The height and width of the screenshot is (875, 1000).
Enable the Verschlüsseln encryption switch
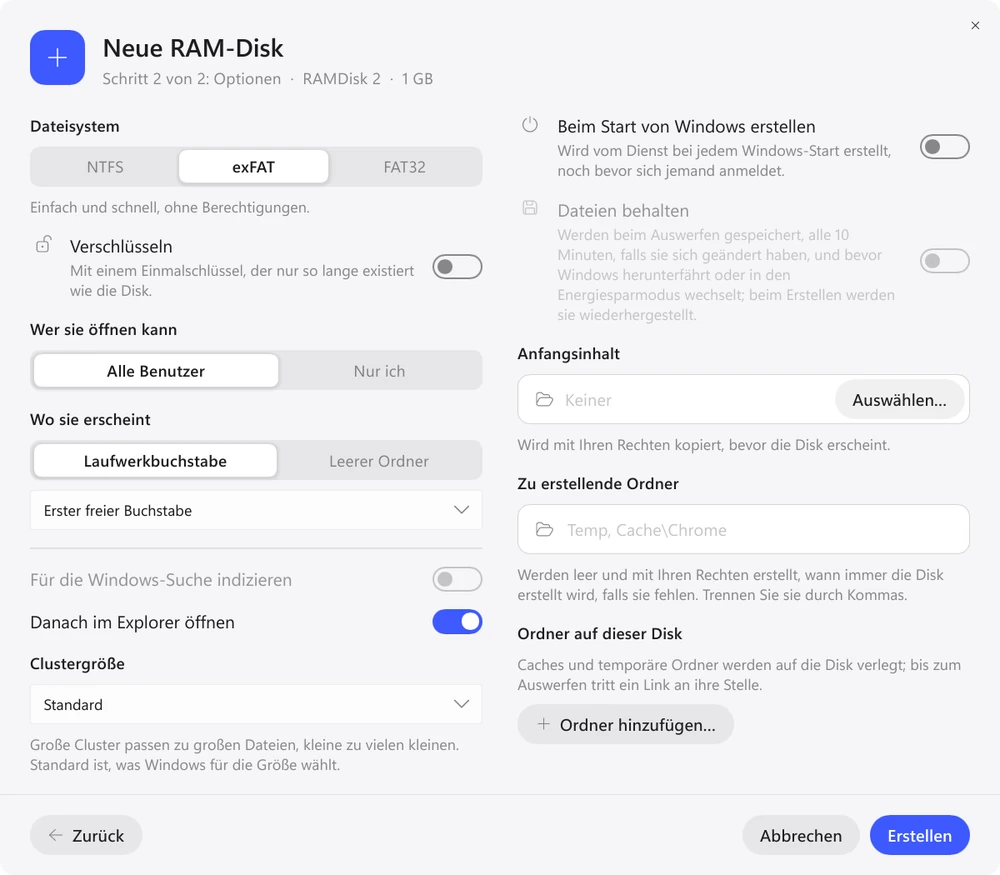point(457,267)
